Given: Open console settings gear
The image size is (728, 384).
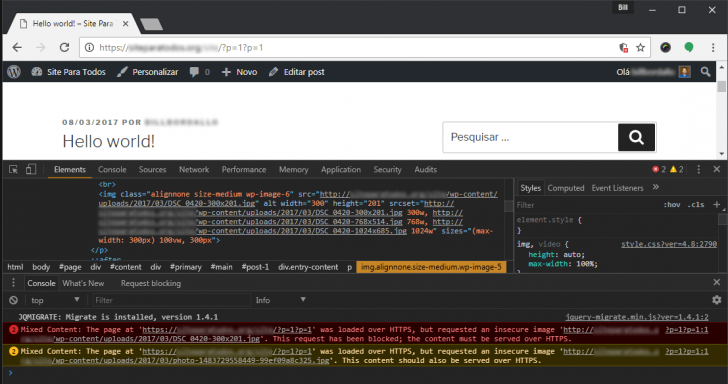Looking at the screenshot, I should click(x=716, y=300).
